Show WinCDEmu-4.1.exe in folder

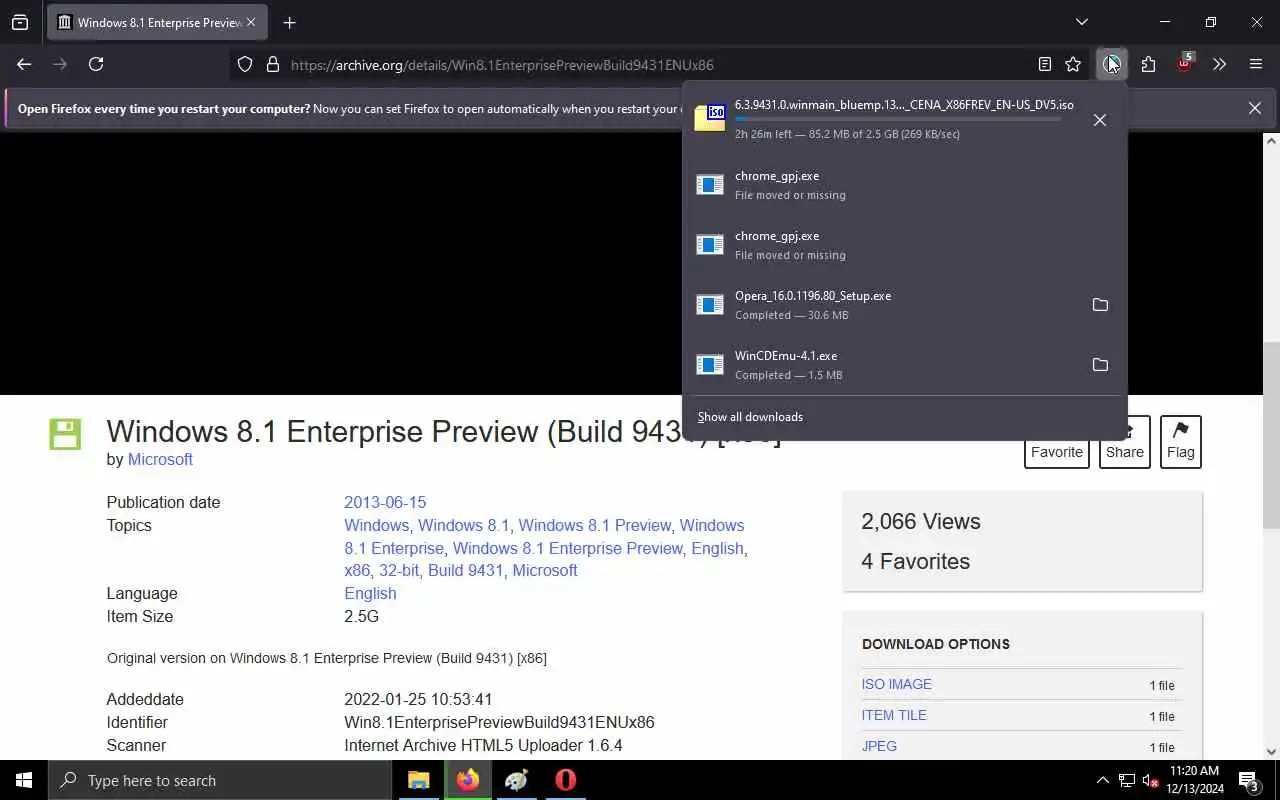1100,365
